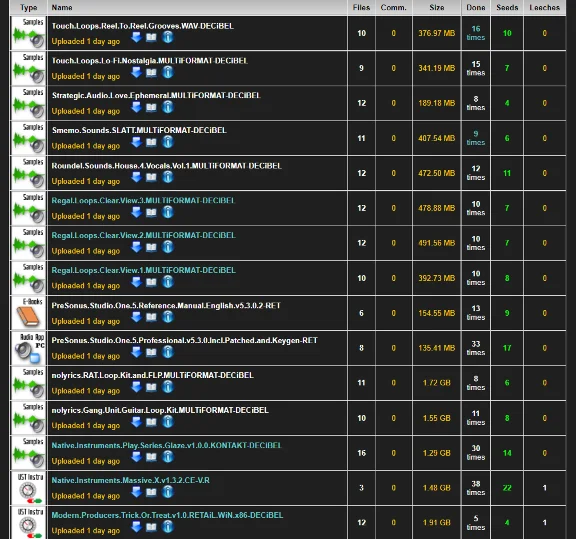Click download arrow for Touch.Loops.Reel.To.Reel.Grooves torrent

tap(137, 37)
